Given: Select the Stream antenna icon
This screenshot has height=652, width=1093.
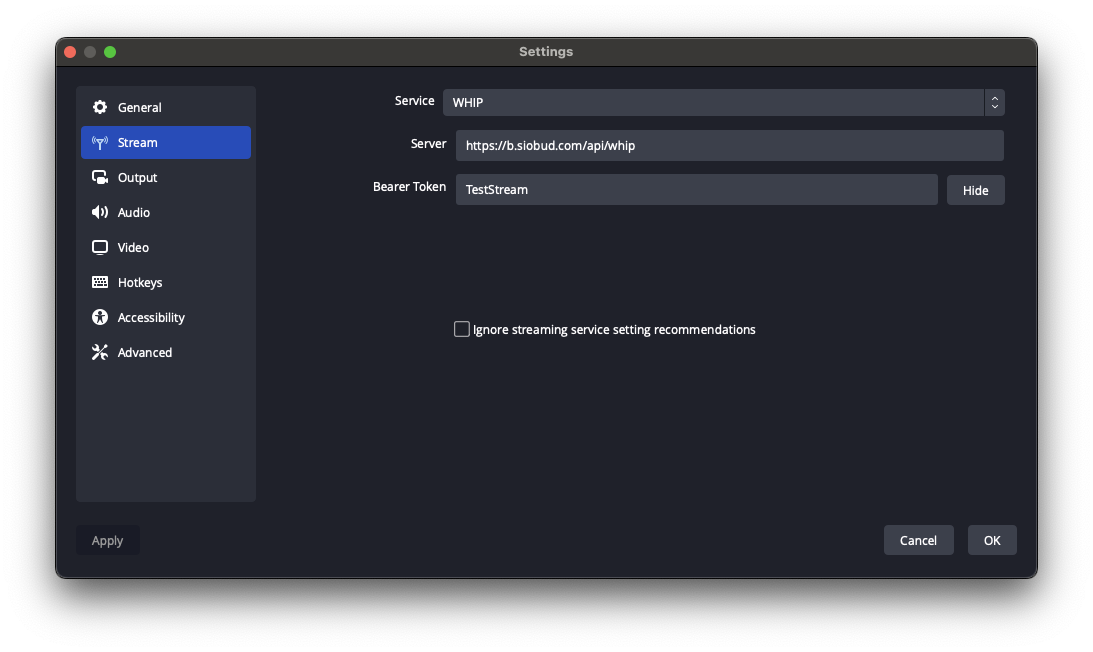Looking at the screenshot, I should (100, 142).
